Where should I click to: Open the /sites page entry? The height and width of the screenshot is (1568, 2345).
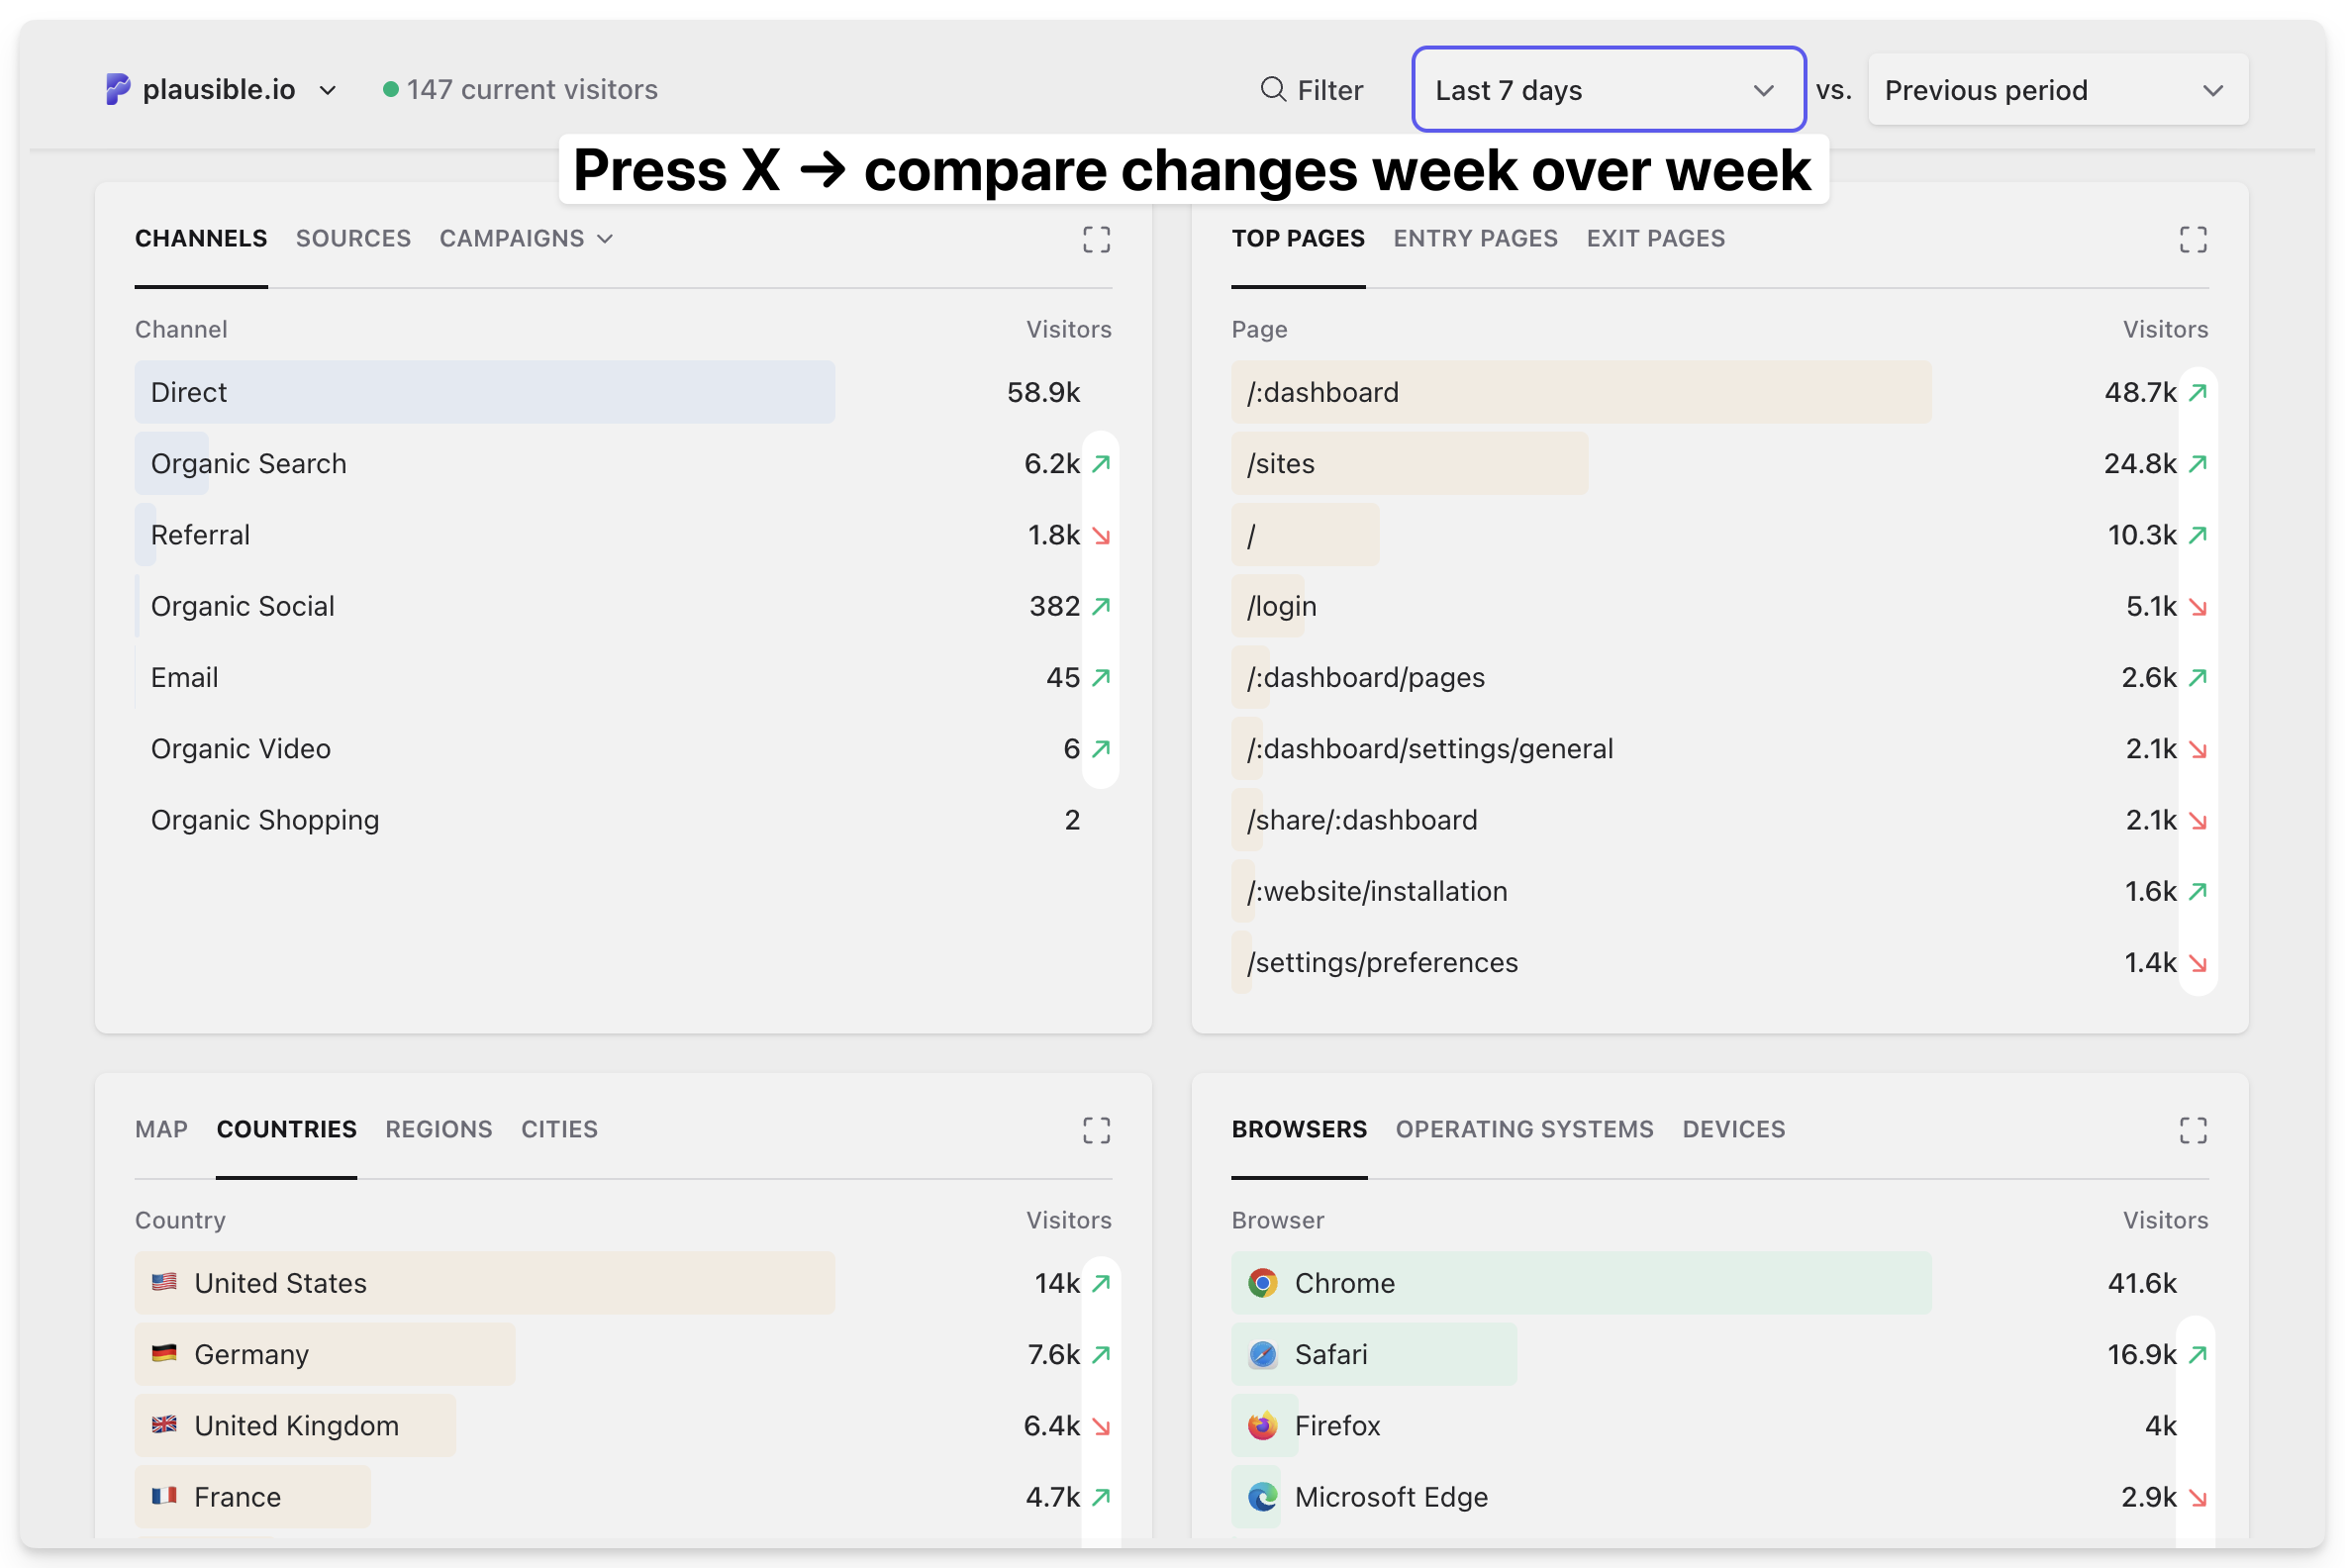pos(1280,464)
